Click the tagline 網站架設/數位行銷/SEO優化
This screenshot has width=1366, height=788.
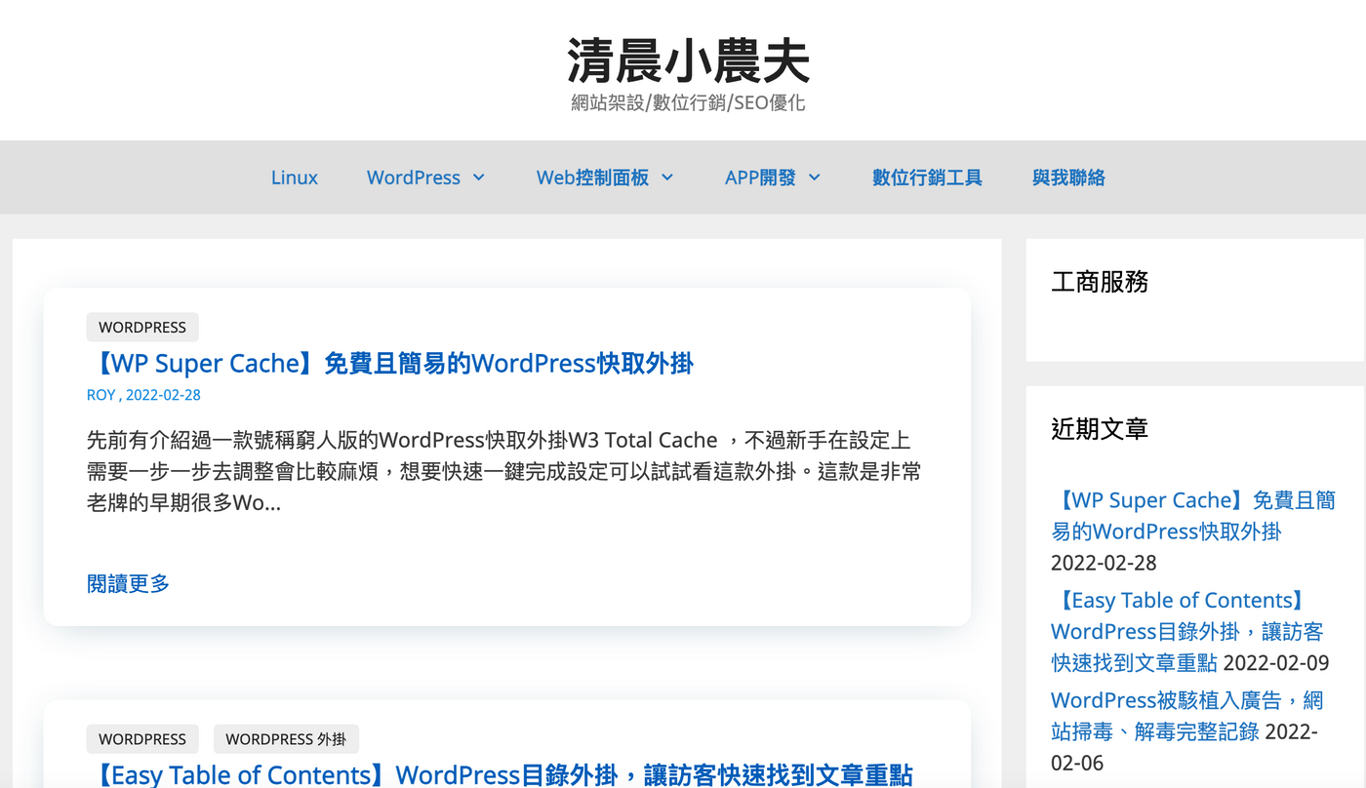coord(688,103)
